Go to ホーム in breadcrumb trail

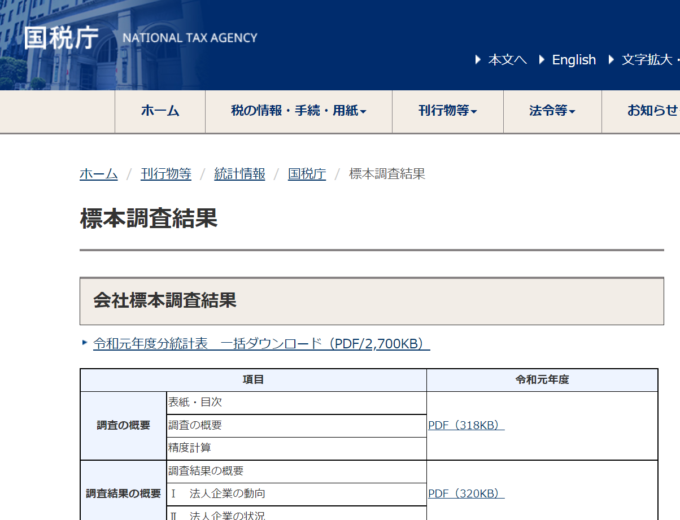(x=98, y=174)
